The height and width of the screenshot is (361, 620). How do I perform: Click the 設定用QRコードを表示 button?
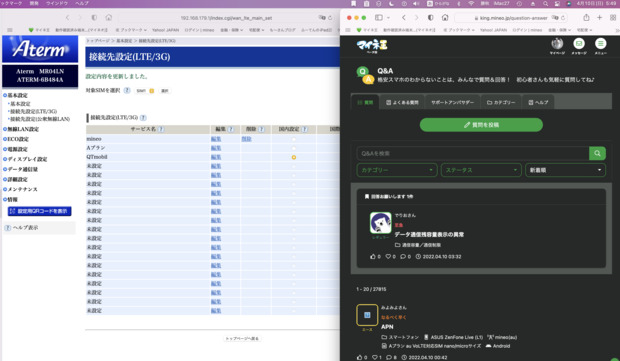(40, 211)
